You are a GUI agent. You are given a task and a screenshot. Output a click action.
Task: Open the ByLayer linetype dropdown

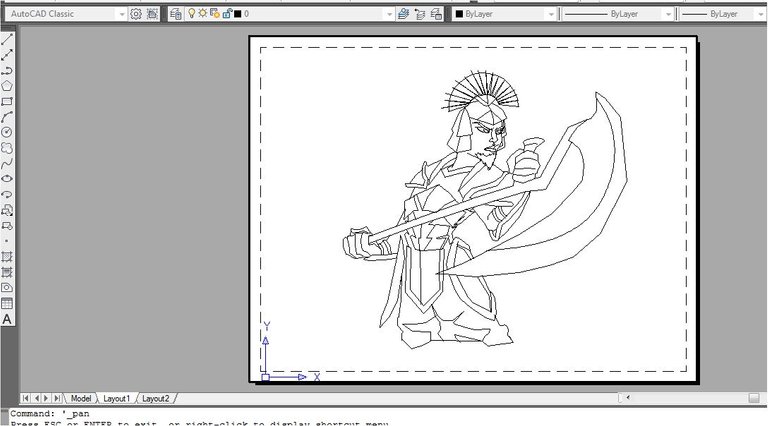(668, 14)
